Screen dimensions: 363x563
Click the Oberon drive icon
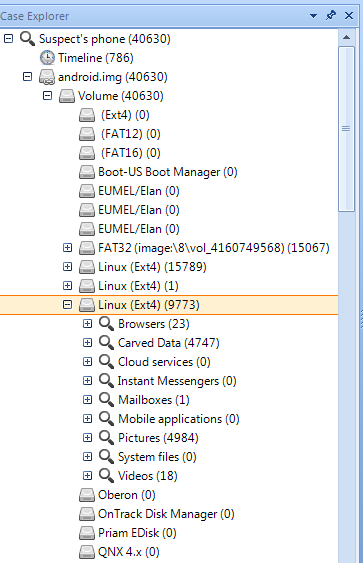pyautogui.click(x=87, y=495)
